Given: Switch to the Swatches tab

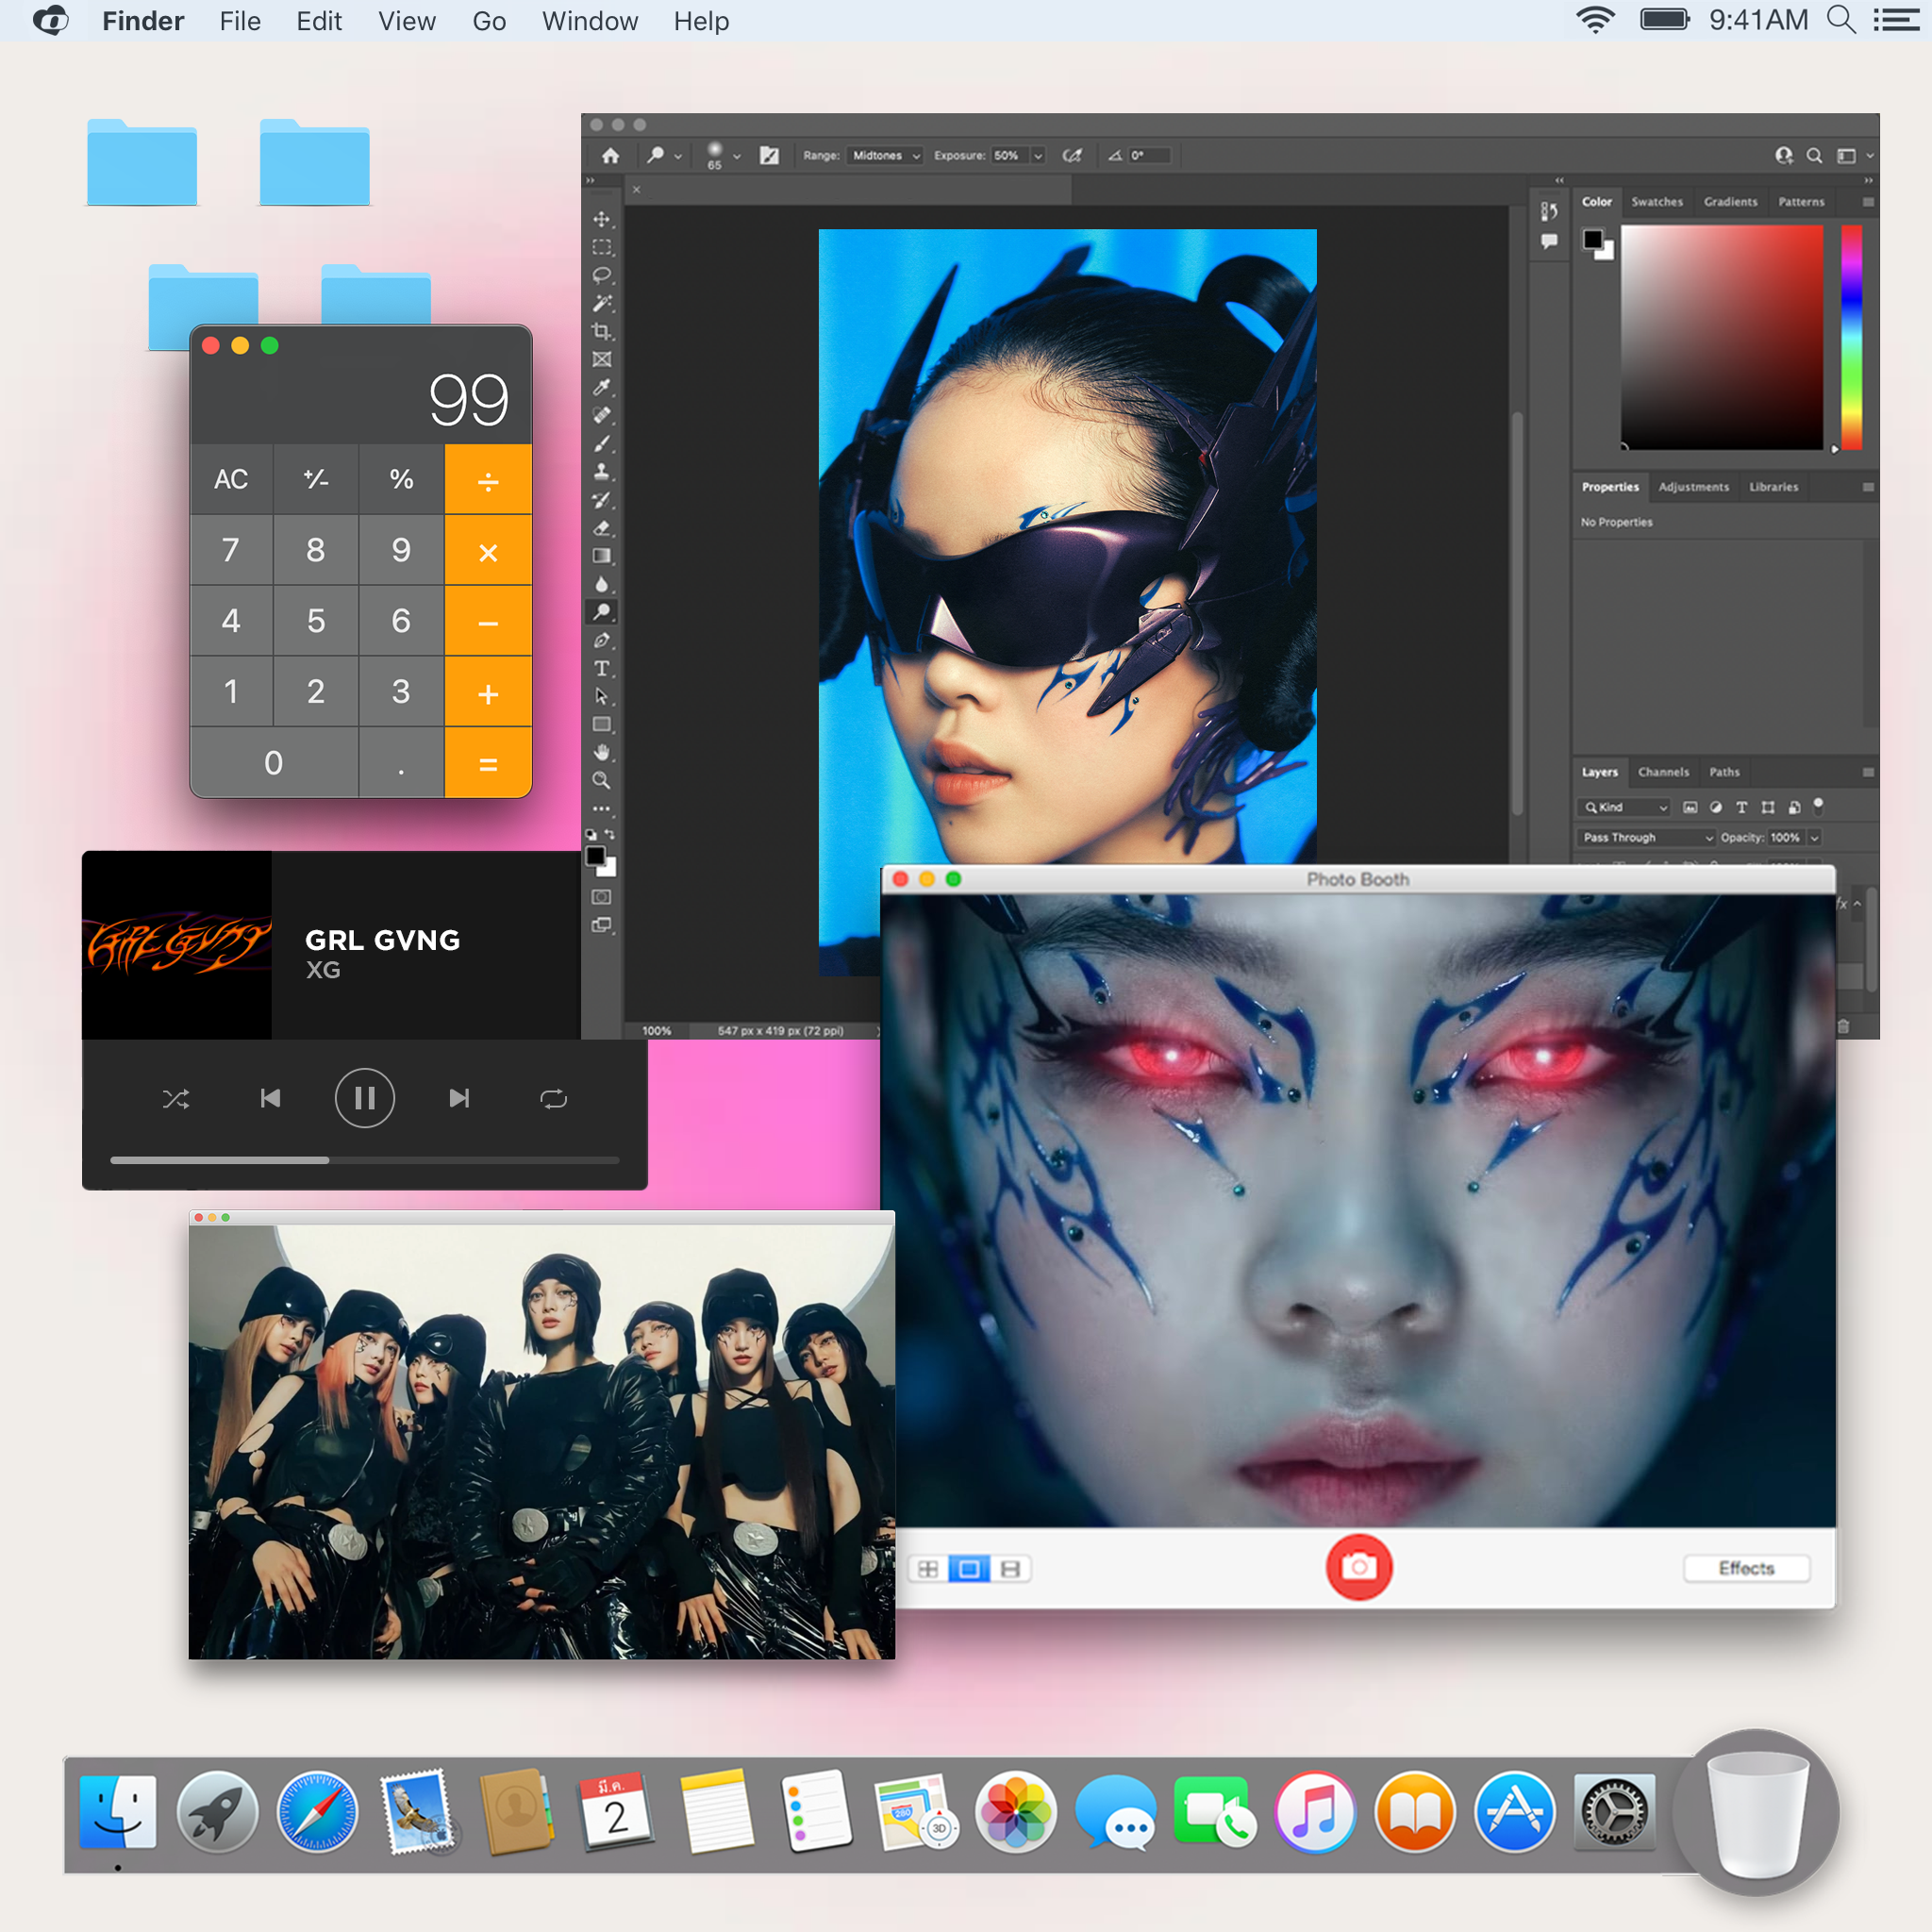Looking at the screenshot, I should (1656, 202).
